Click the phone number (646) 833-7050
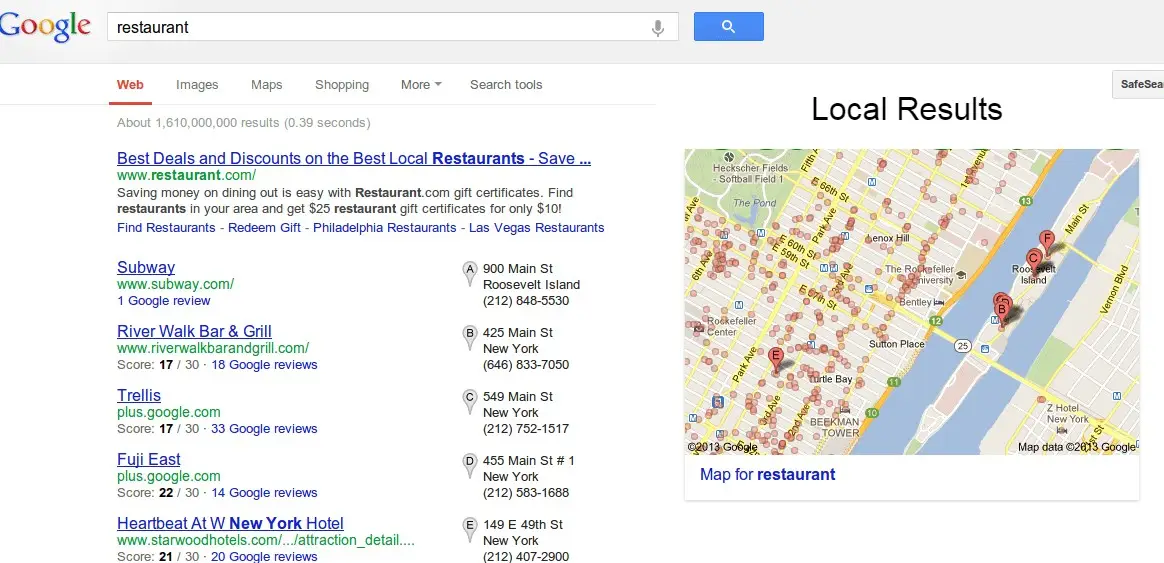The height and width of the screenshot is (563, 1164). [x=526, y=365]
